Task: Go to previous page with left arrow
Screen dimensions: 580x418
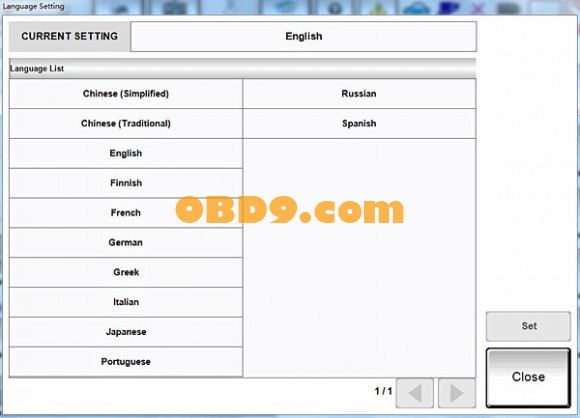Action: [415, 393]
